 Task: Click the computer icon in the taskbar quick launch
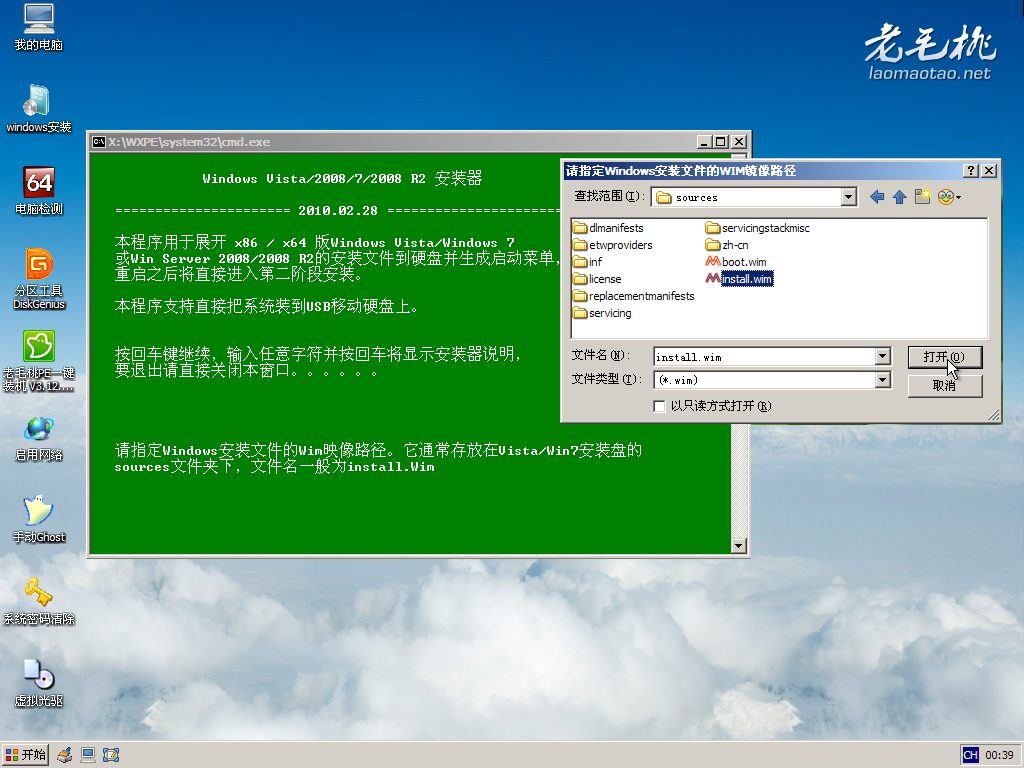click(88, 756)
